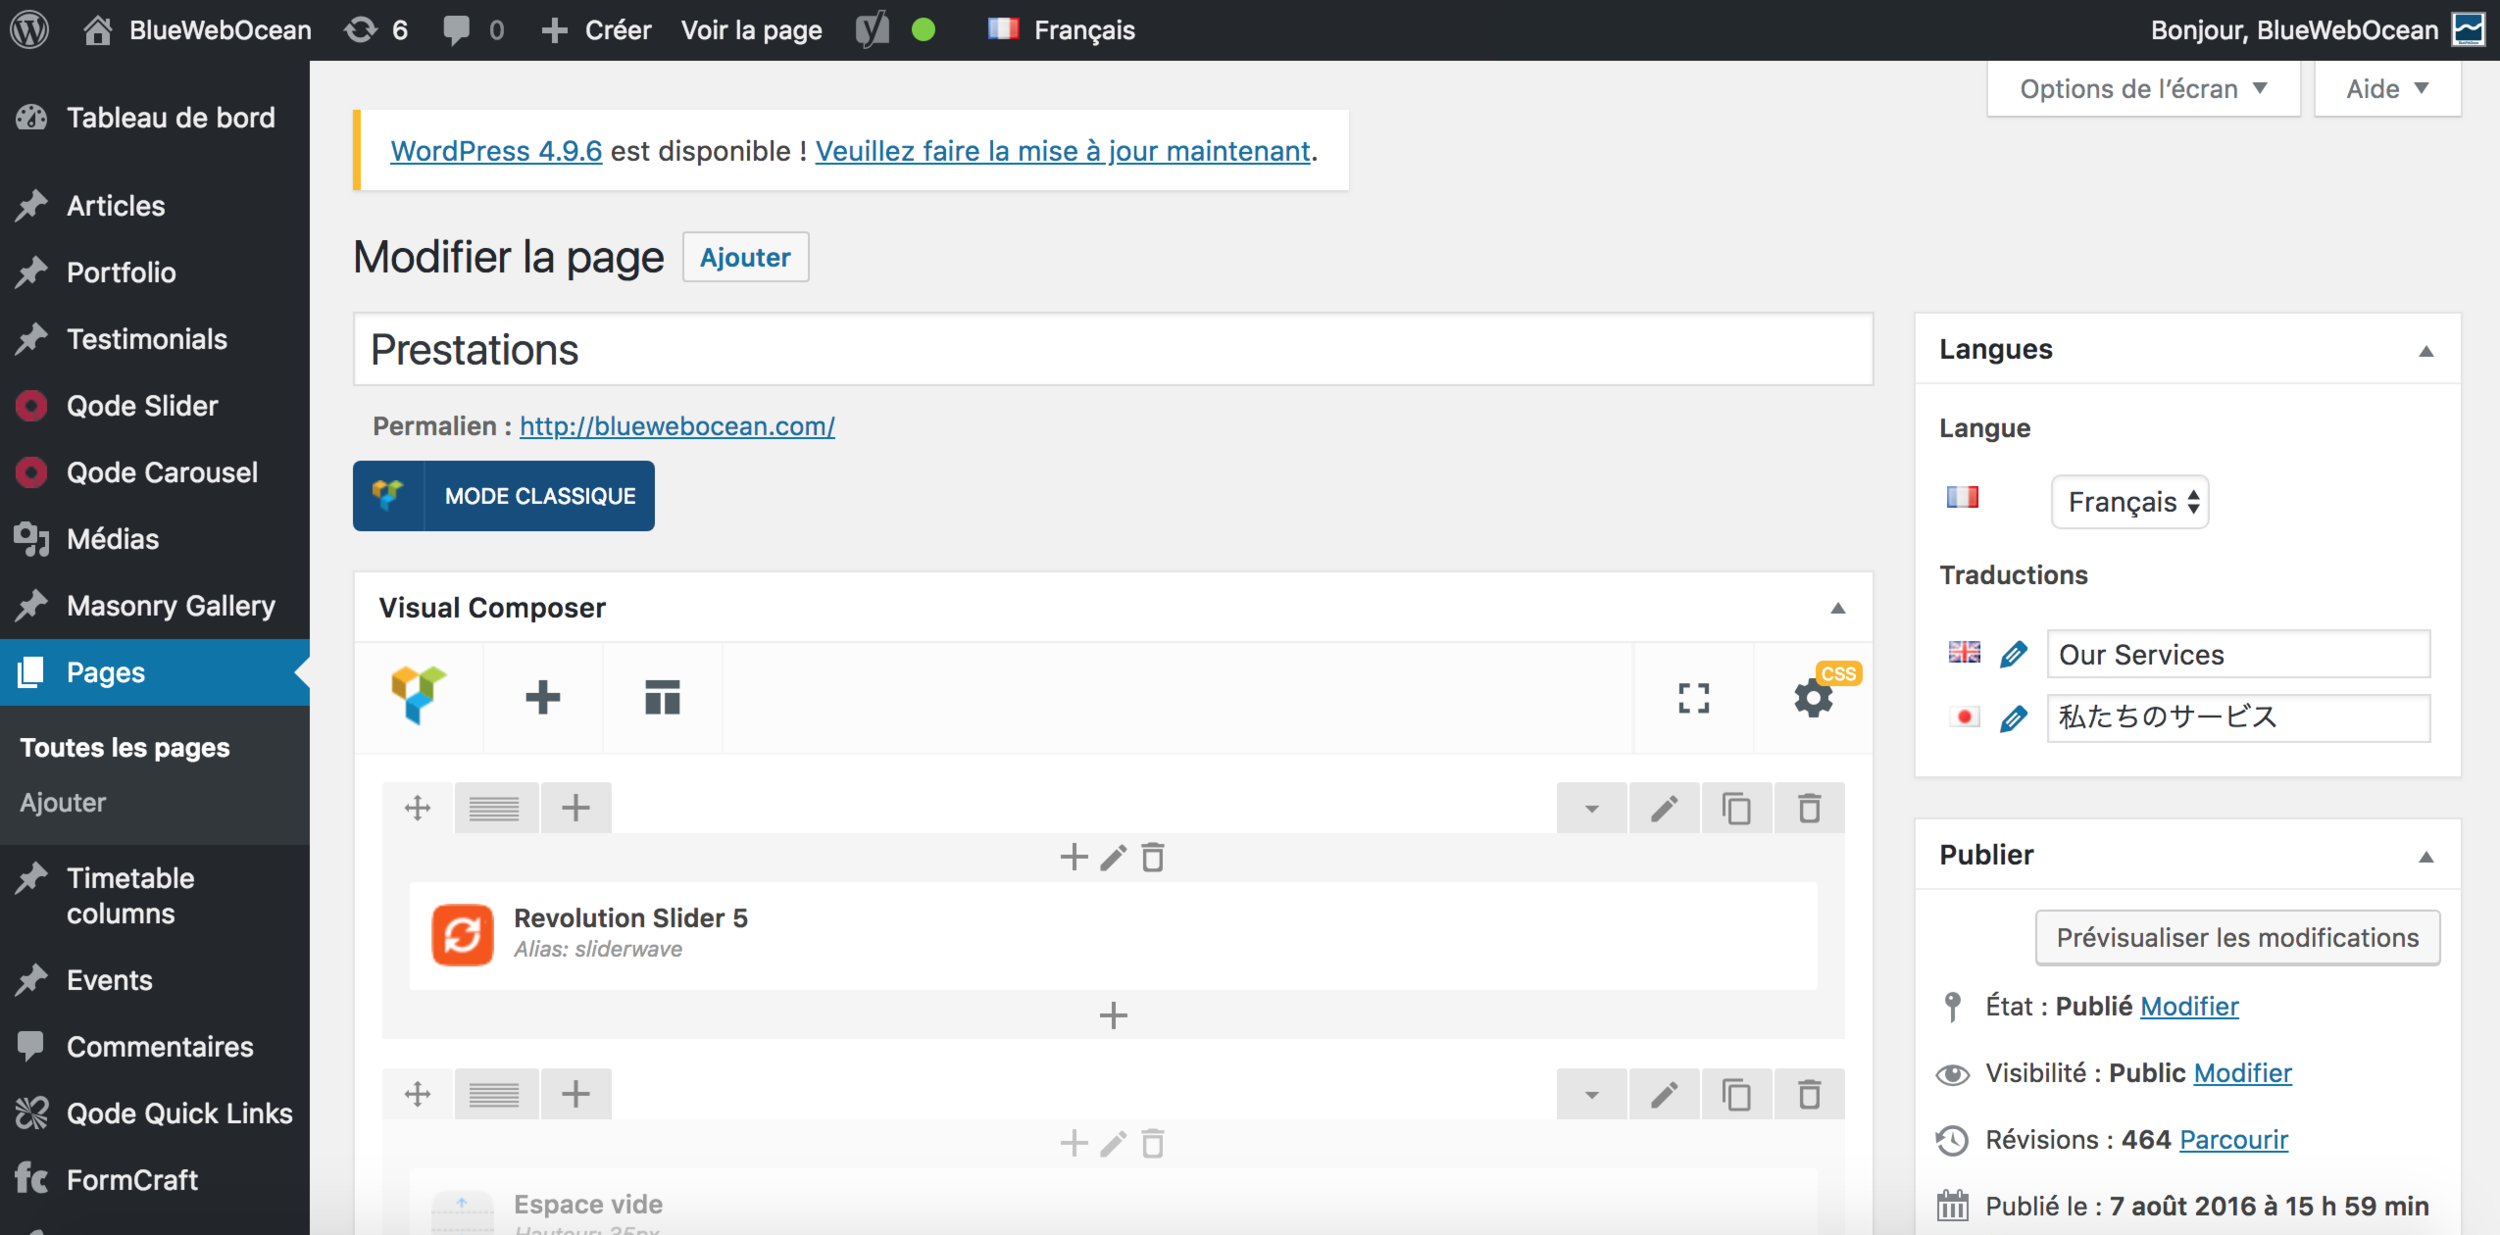
Task: Edit English translation pencil icon
Action: (x=2013, y=654)
